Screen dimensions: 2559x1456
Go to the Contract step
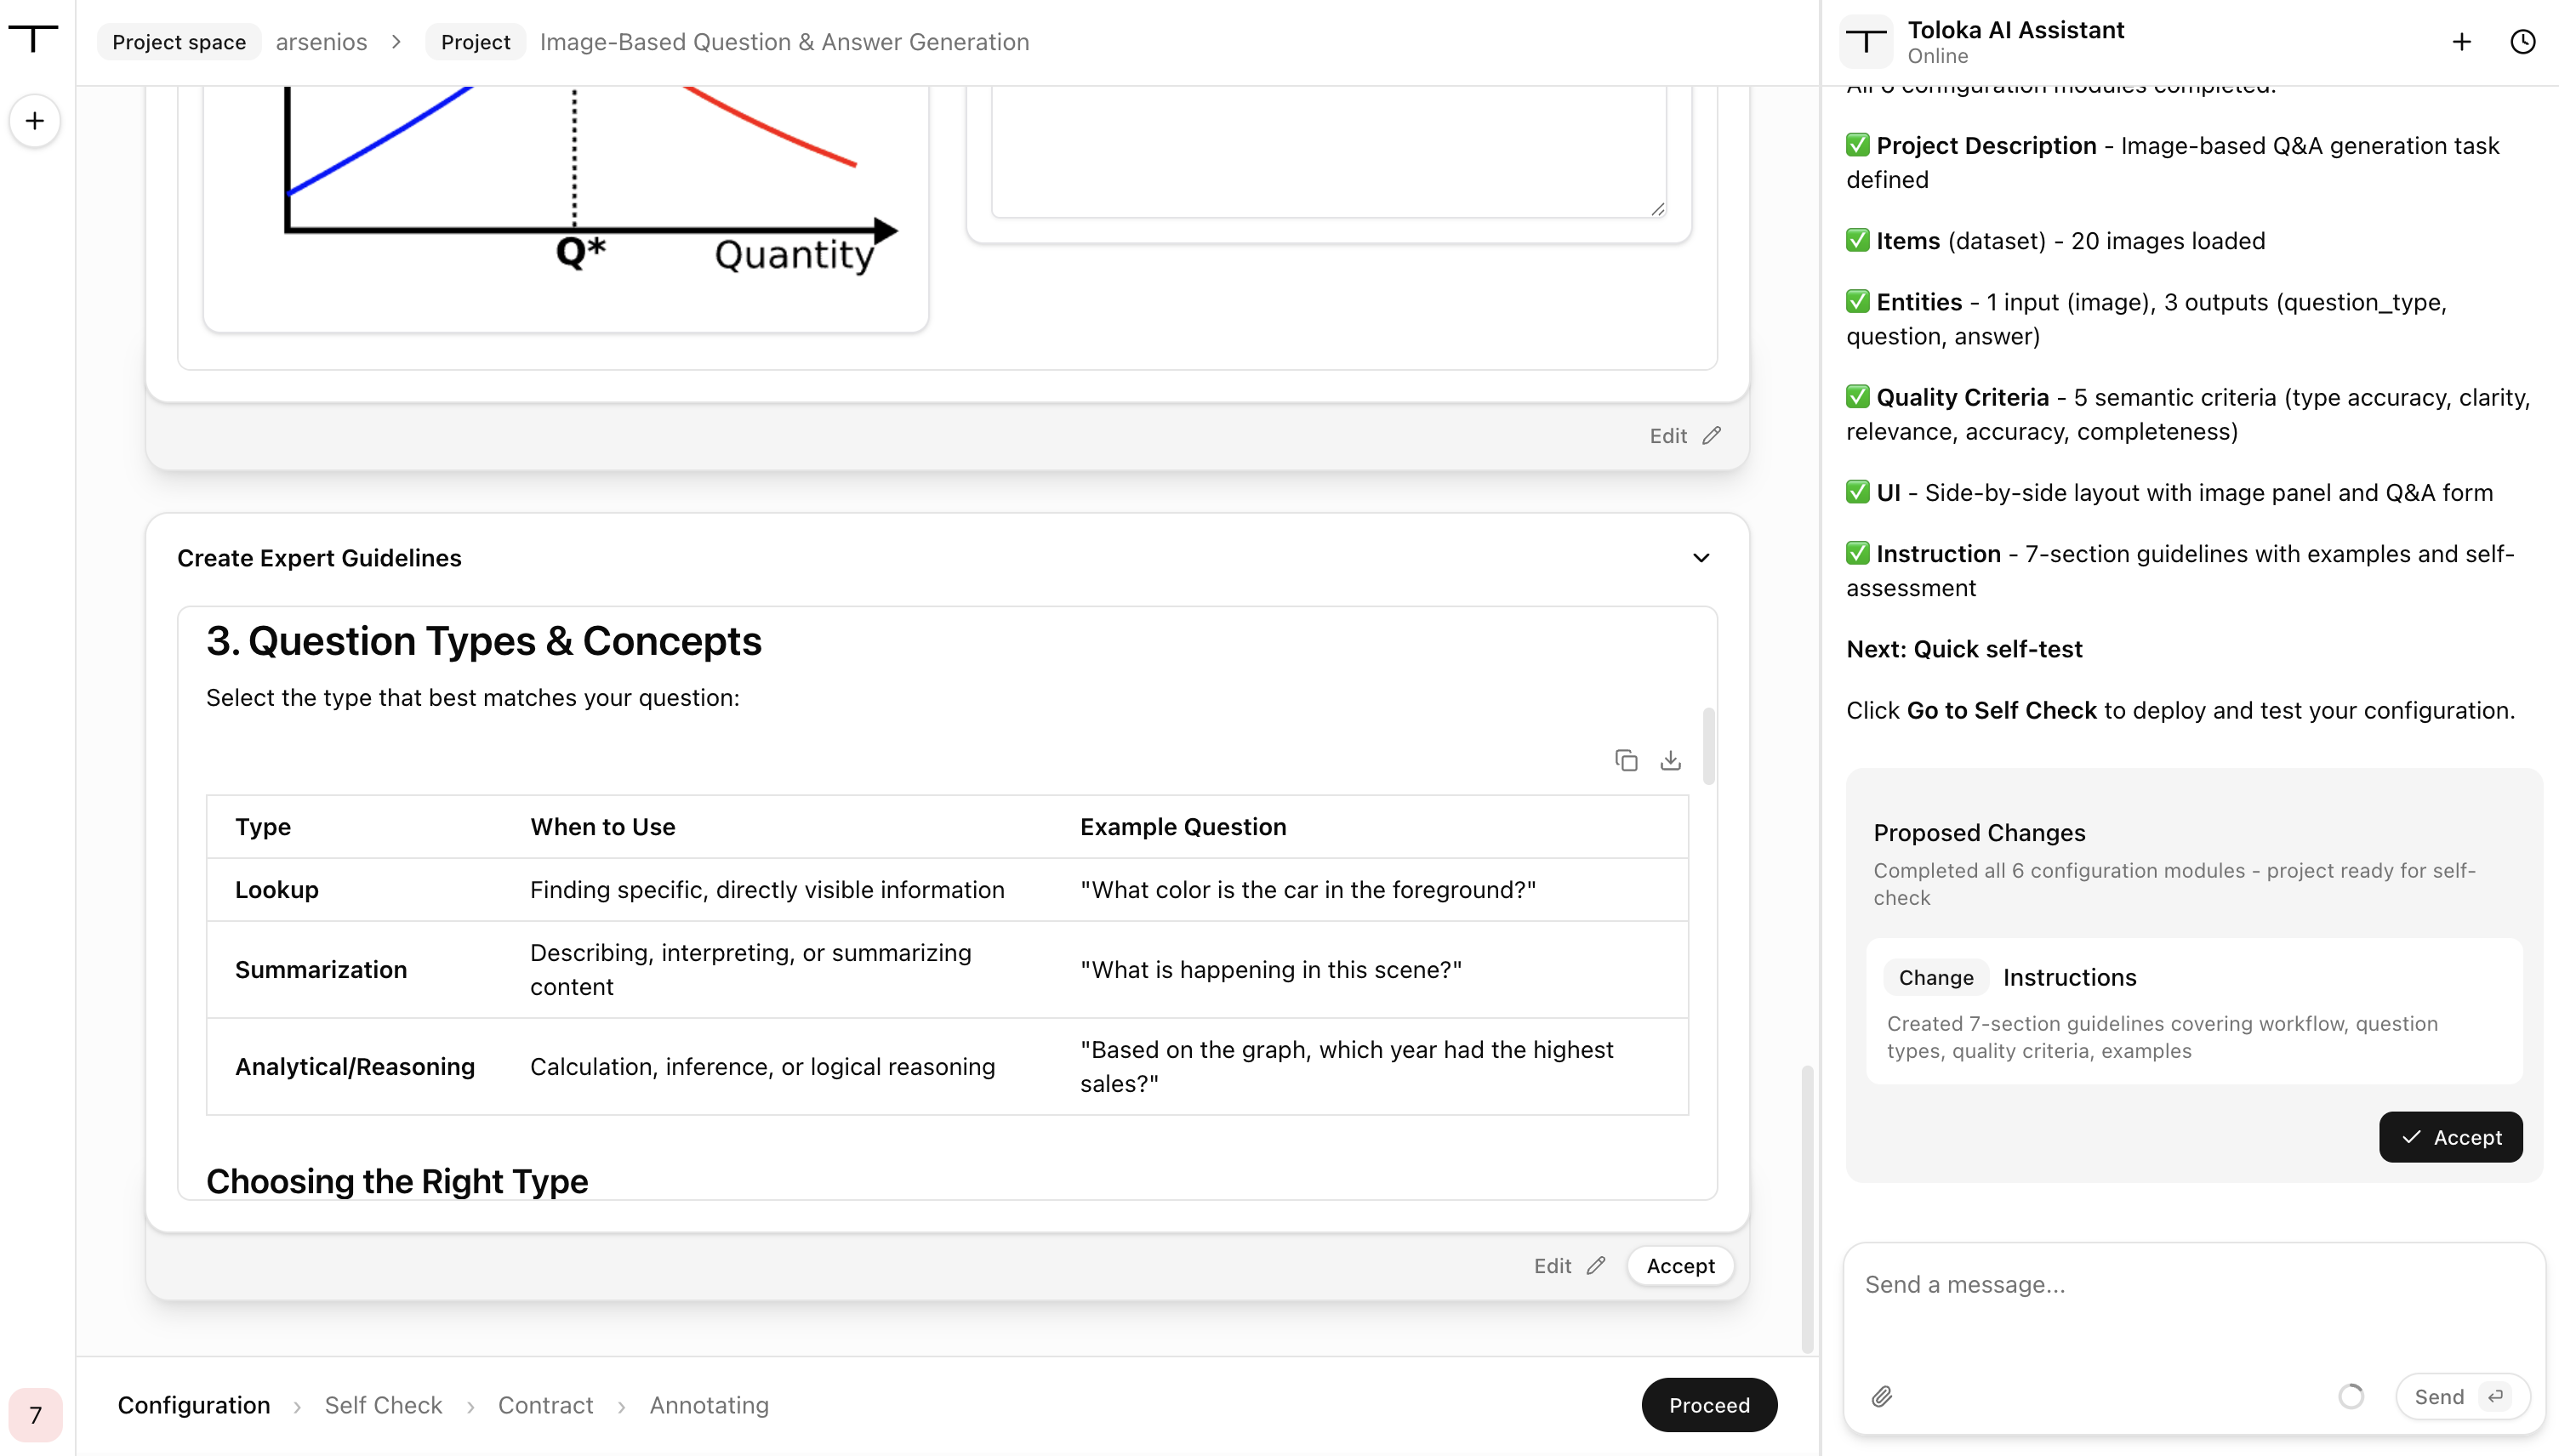(x=545, y=1405)
